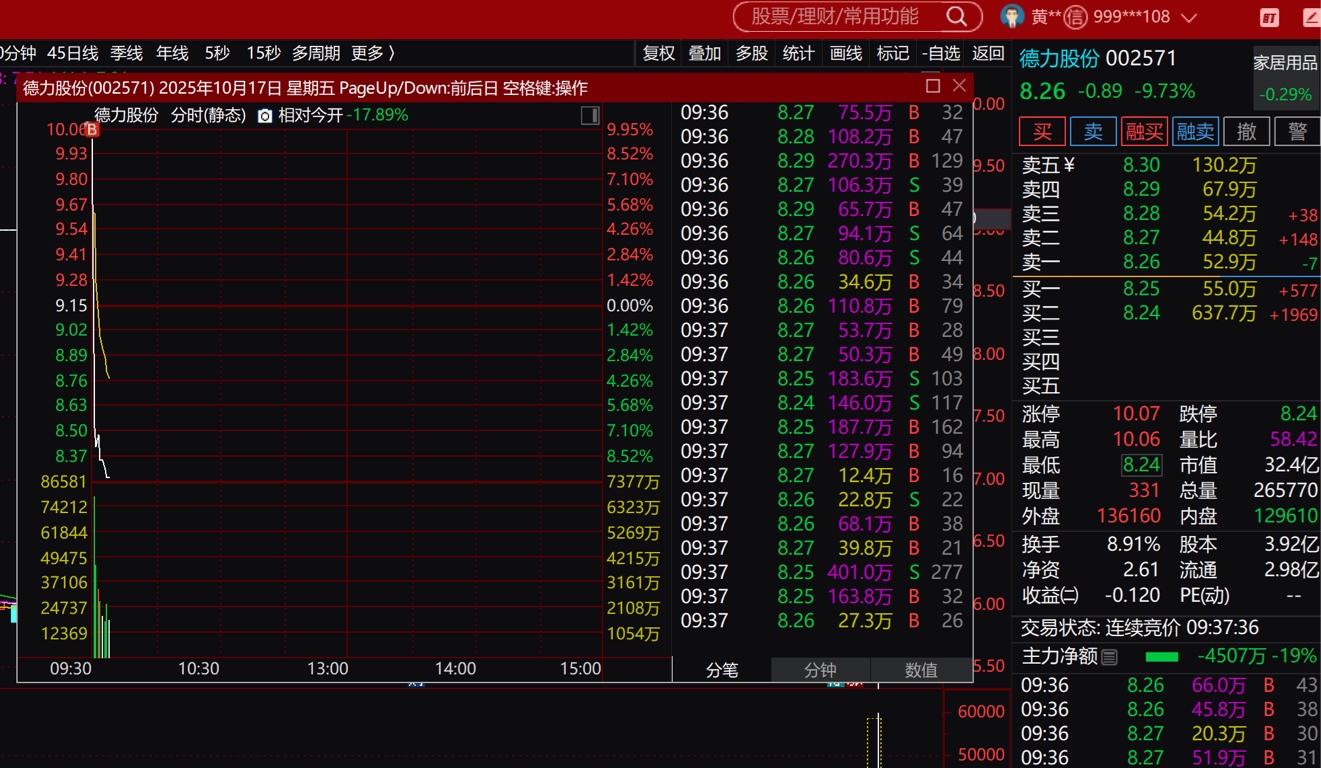Select 卖一 price 8.26
This screenshot has width=1321, height=768.
click(x=1141, y=262)
